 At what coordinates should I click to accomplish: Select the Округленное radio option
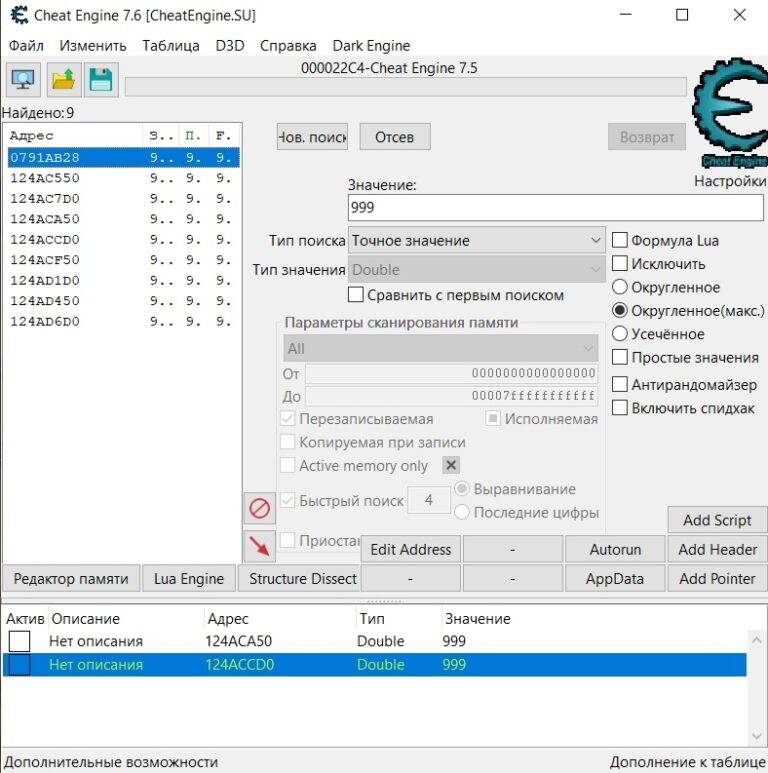pos(620,287)
